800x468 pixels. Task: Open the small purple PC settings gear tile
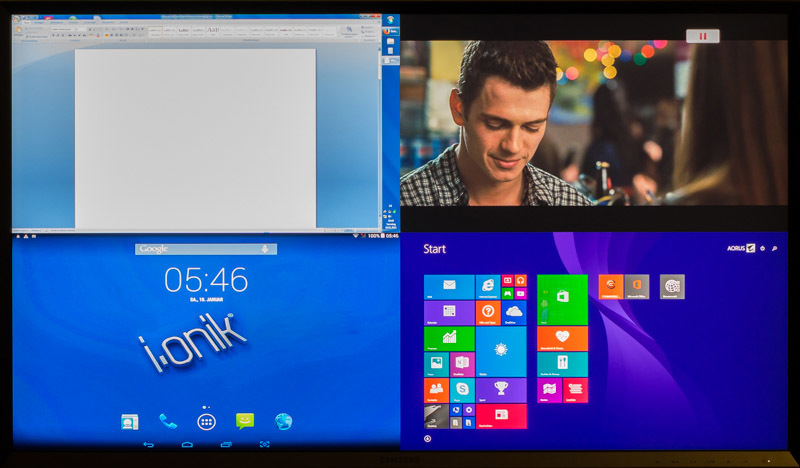point(469,410)
